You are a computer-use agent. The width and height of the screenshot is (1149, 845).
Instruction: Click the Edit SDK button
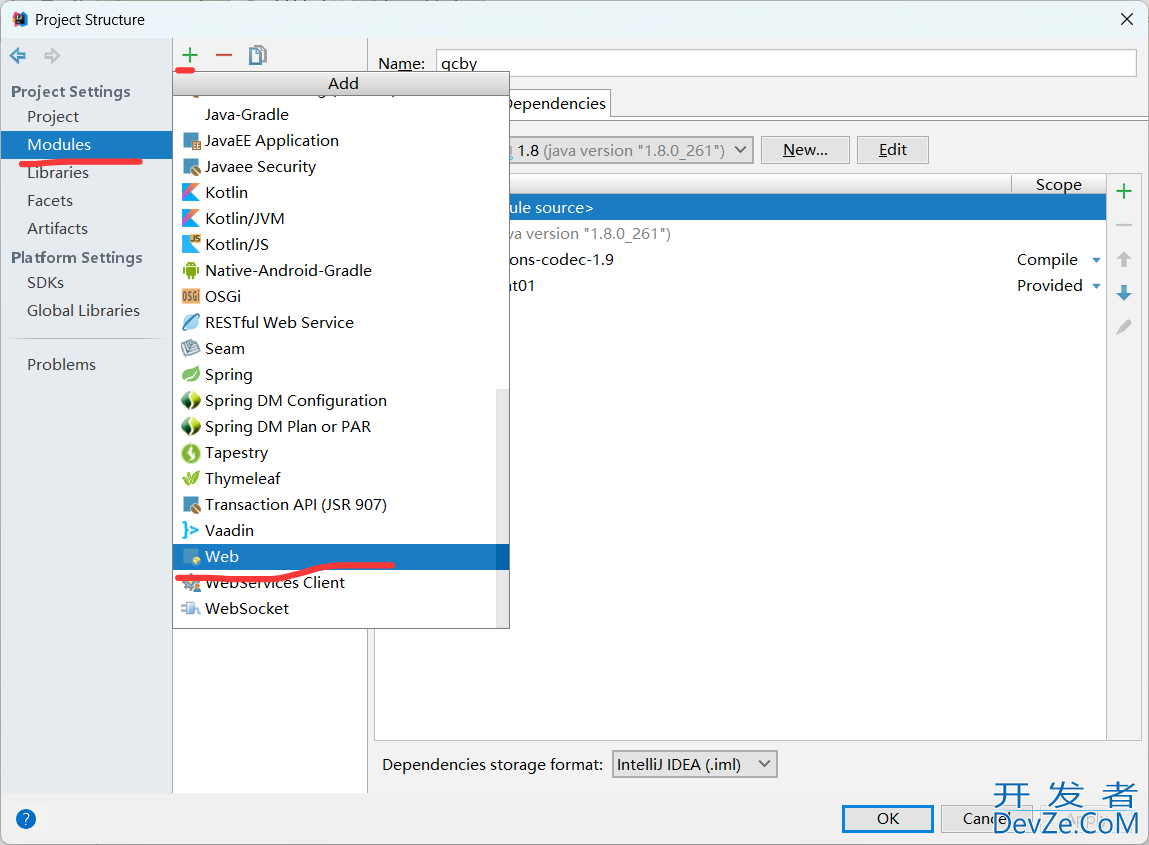(x=893, y=150)
